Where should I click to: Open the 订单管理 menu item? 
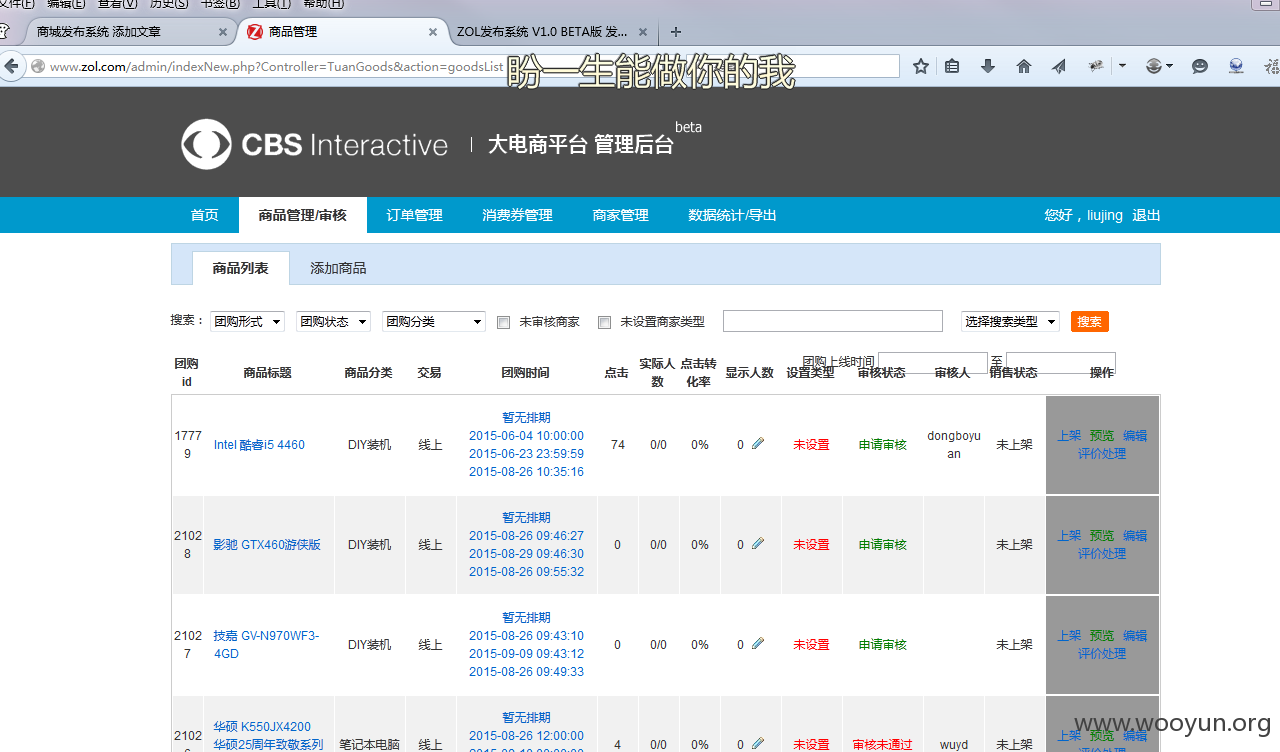point(414,215)
